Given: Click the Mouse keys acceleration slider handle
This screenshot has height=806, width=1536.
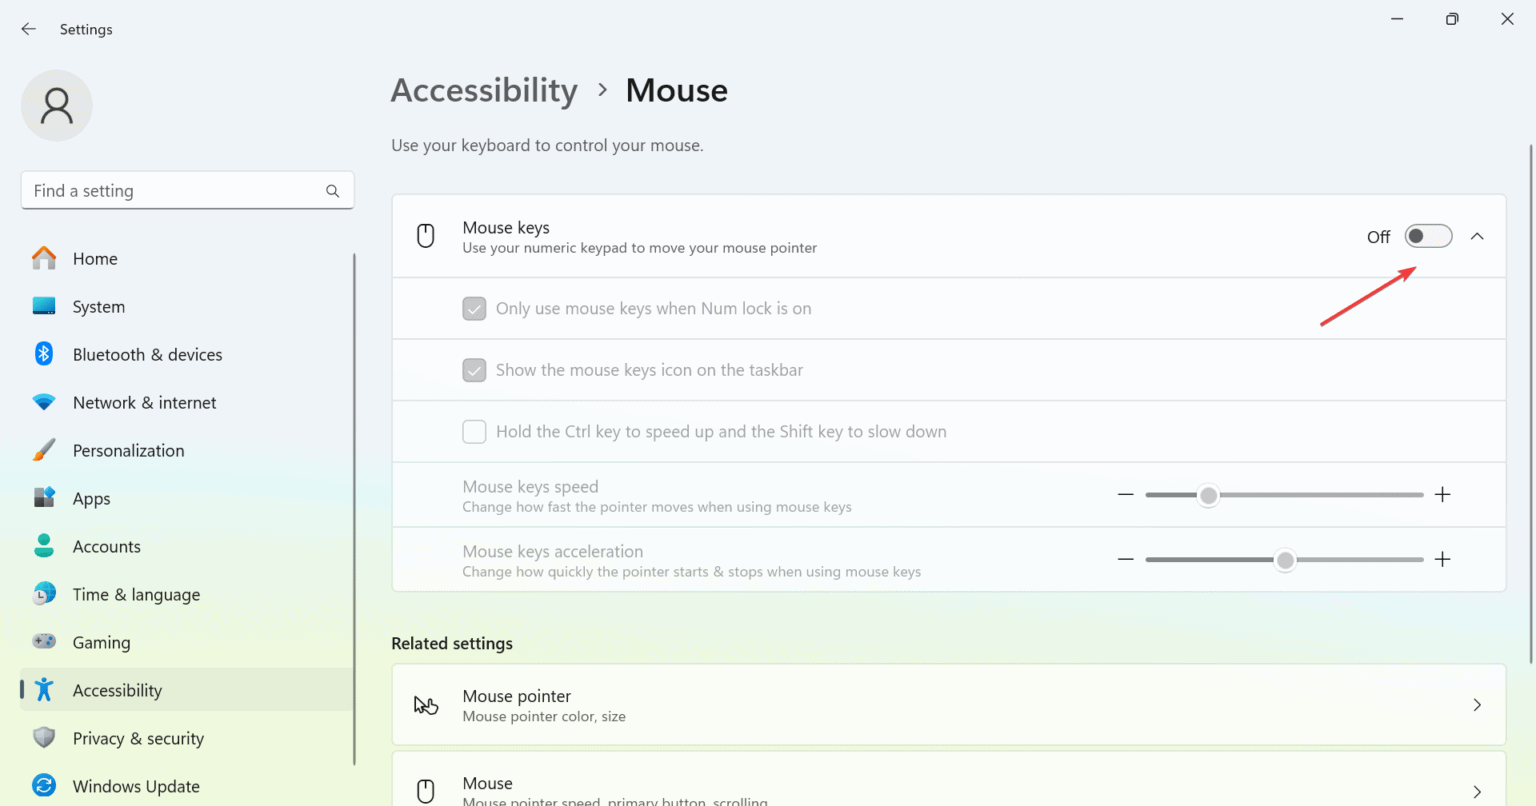Looking at the screenshot, I should coord(1285,560).
